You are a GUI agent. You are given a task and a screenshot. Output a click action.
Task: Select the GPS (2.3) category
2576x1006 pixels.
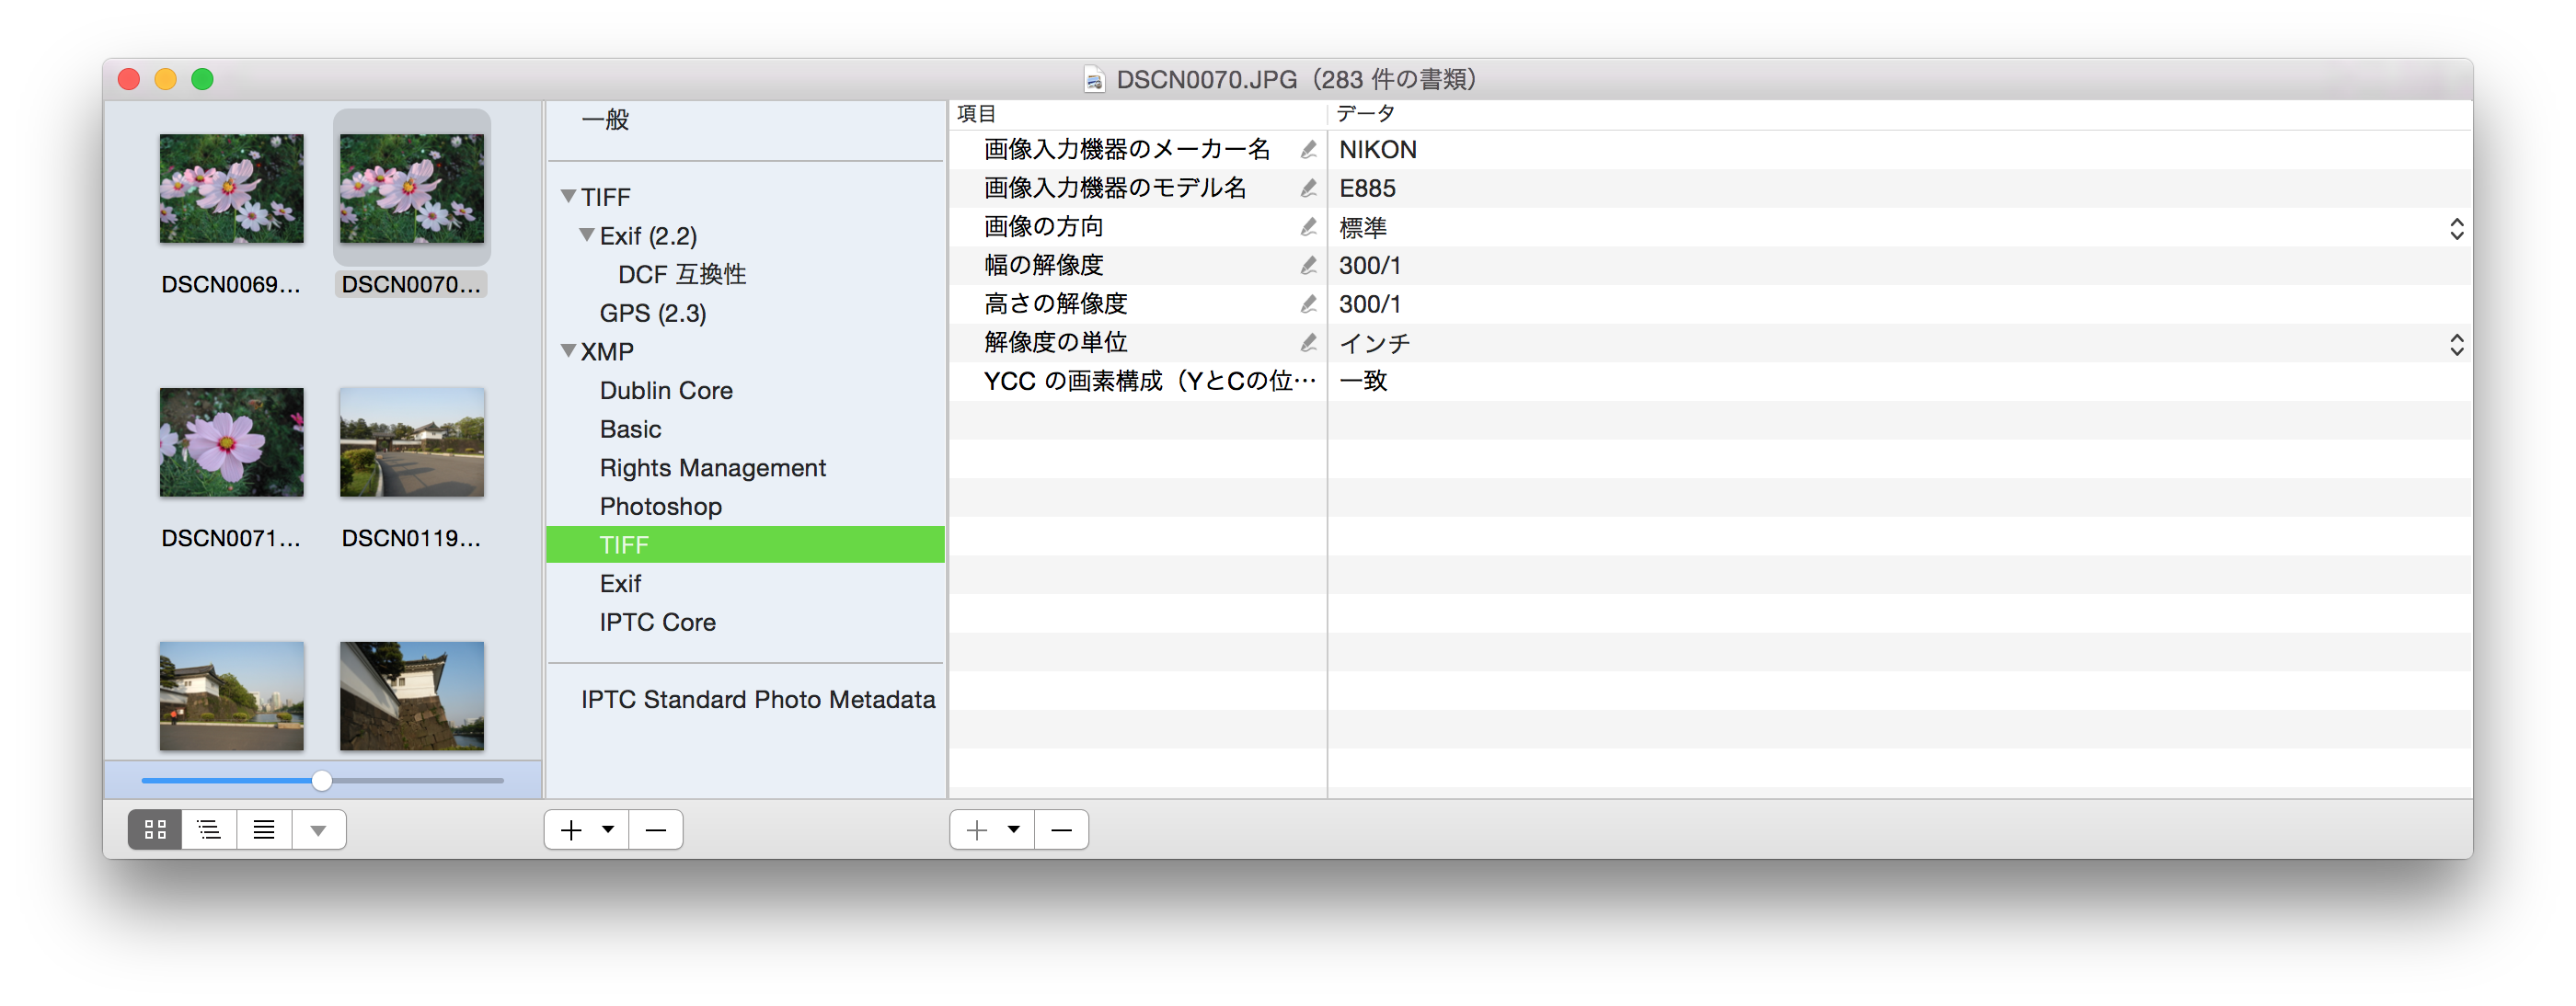(x=653, y=313)
